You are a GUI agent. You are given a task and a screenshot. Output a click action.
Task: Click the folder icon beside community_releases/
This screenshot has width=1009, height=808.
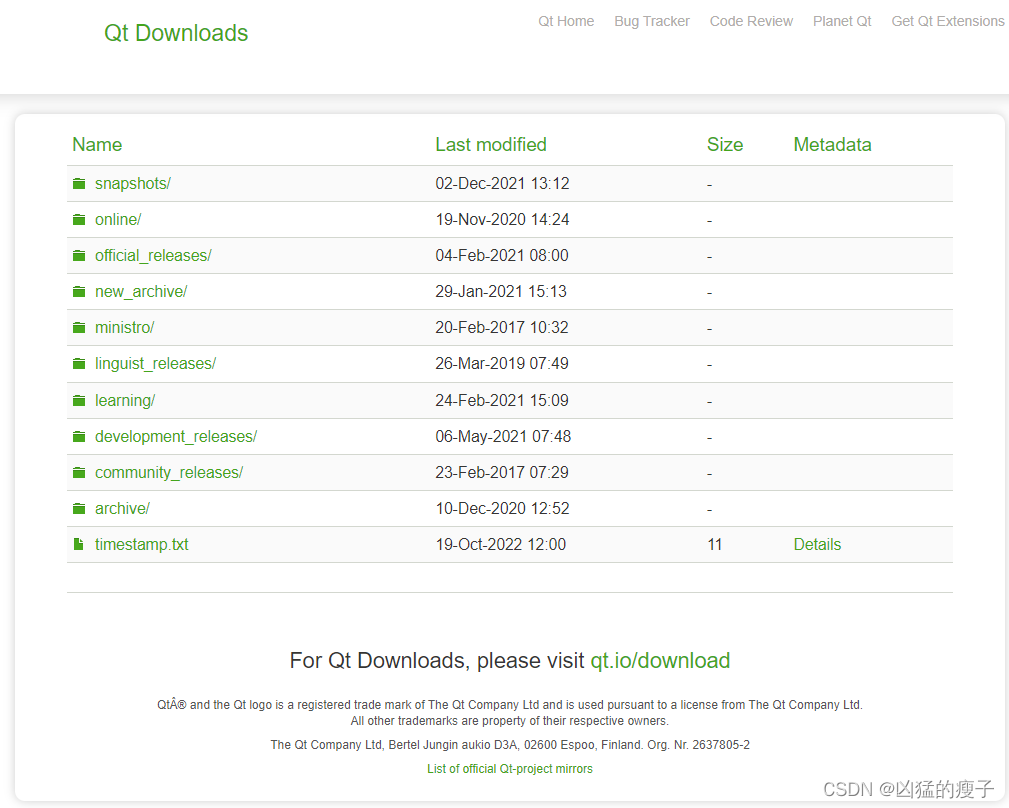79,473
